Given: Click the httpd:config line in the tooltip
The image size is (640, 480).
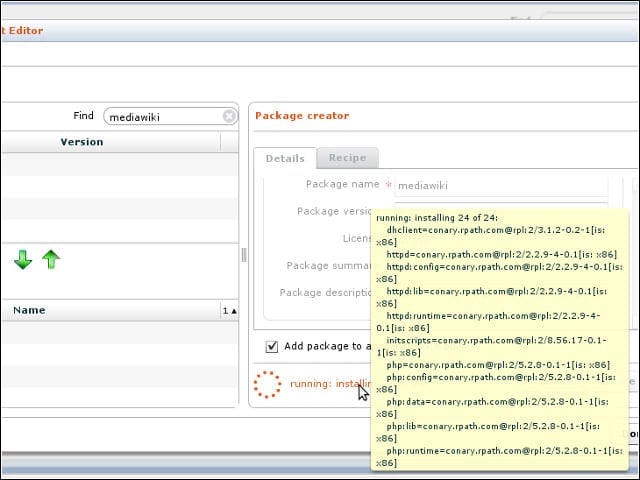Looking at the screenshot, I should 500,273.
